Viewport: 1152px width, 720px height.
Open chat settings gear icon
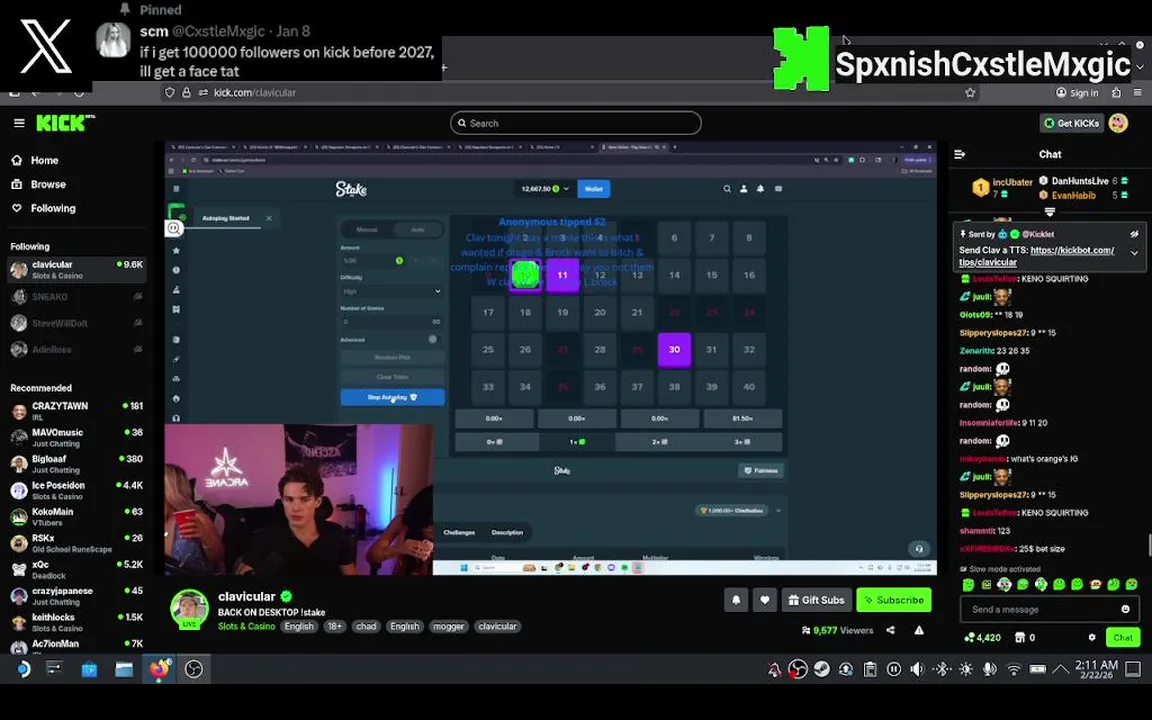click(1092, 638)
